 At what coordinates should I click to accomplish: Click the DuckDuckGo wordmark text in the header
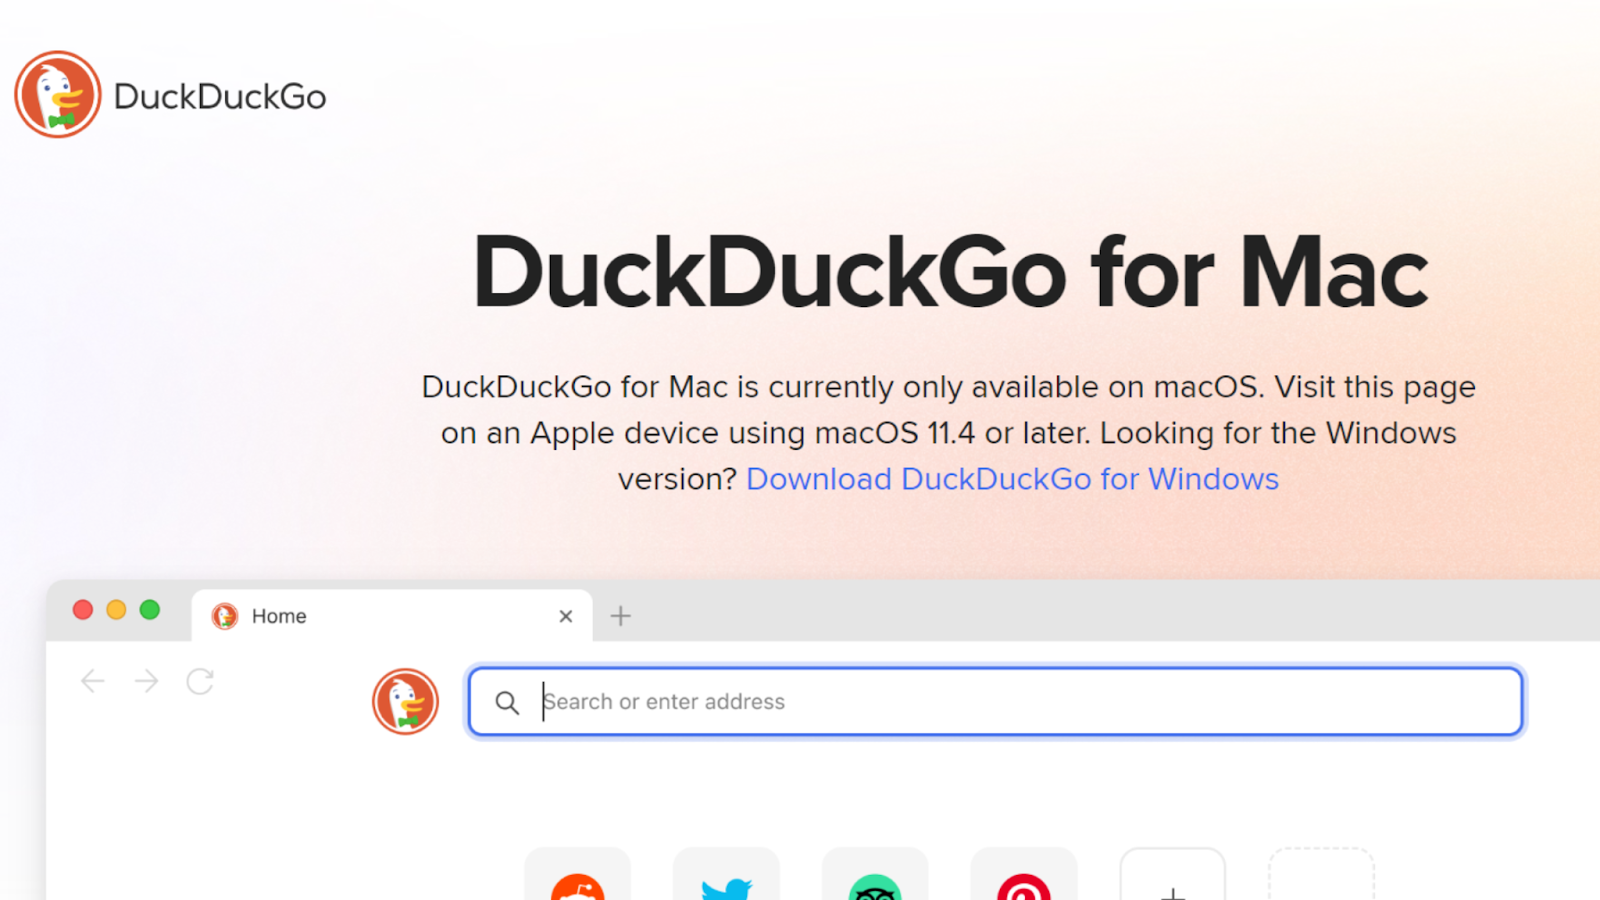[x=220, y=97]
